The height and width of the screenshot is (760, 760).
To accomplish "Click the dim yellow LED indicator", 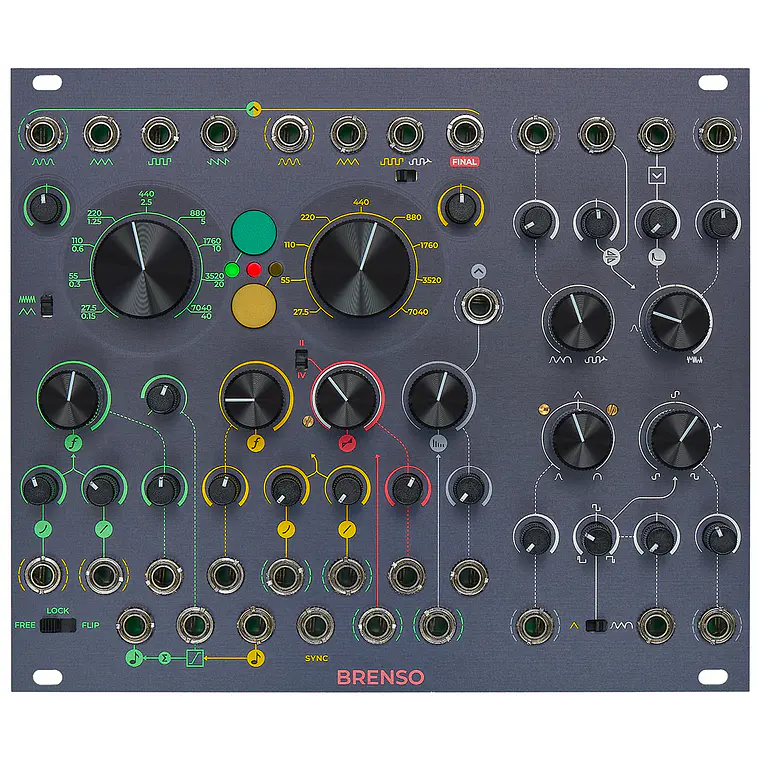I will (275, 269).
